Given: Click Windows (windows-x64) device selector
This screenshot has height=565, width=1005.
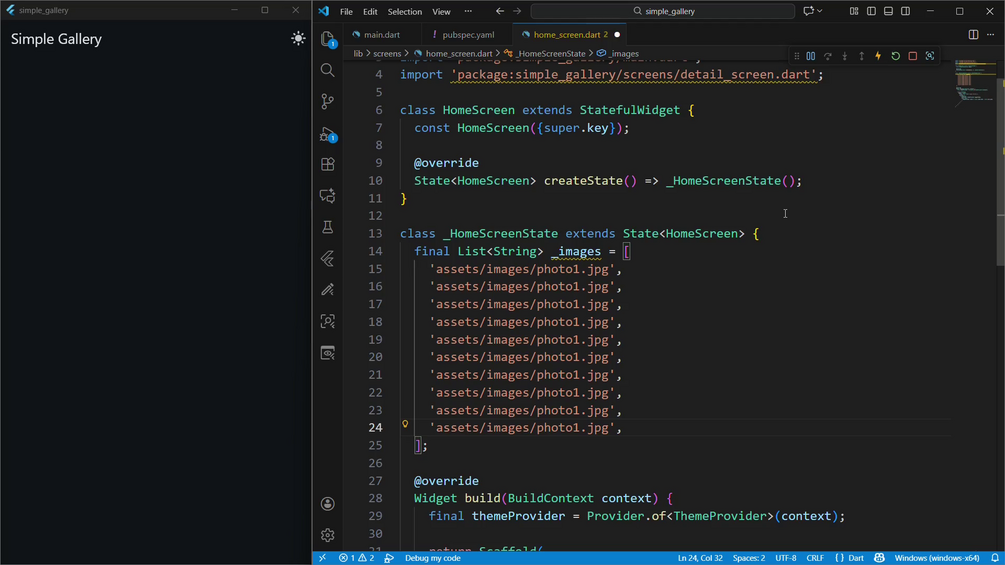Looking at the screenshot, I should coord(936,558).
